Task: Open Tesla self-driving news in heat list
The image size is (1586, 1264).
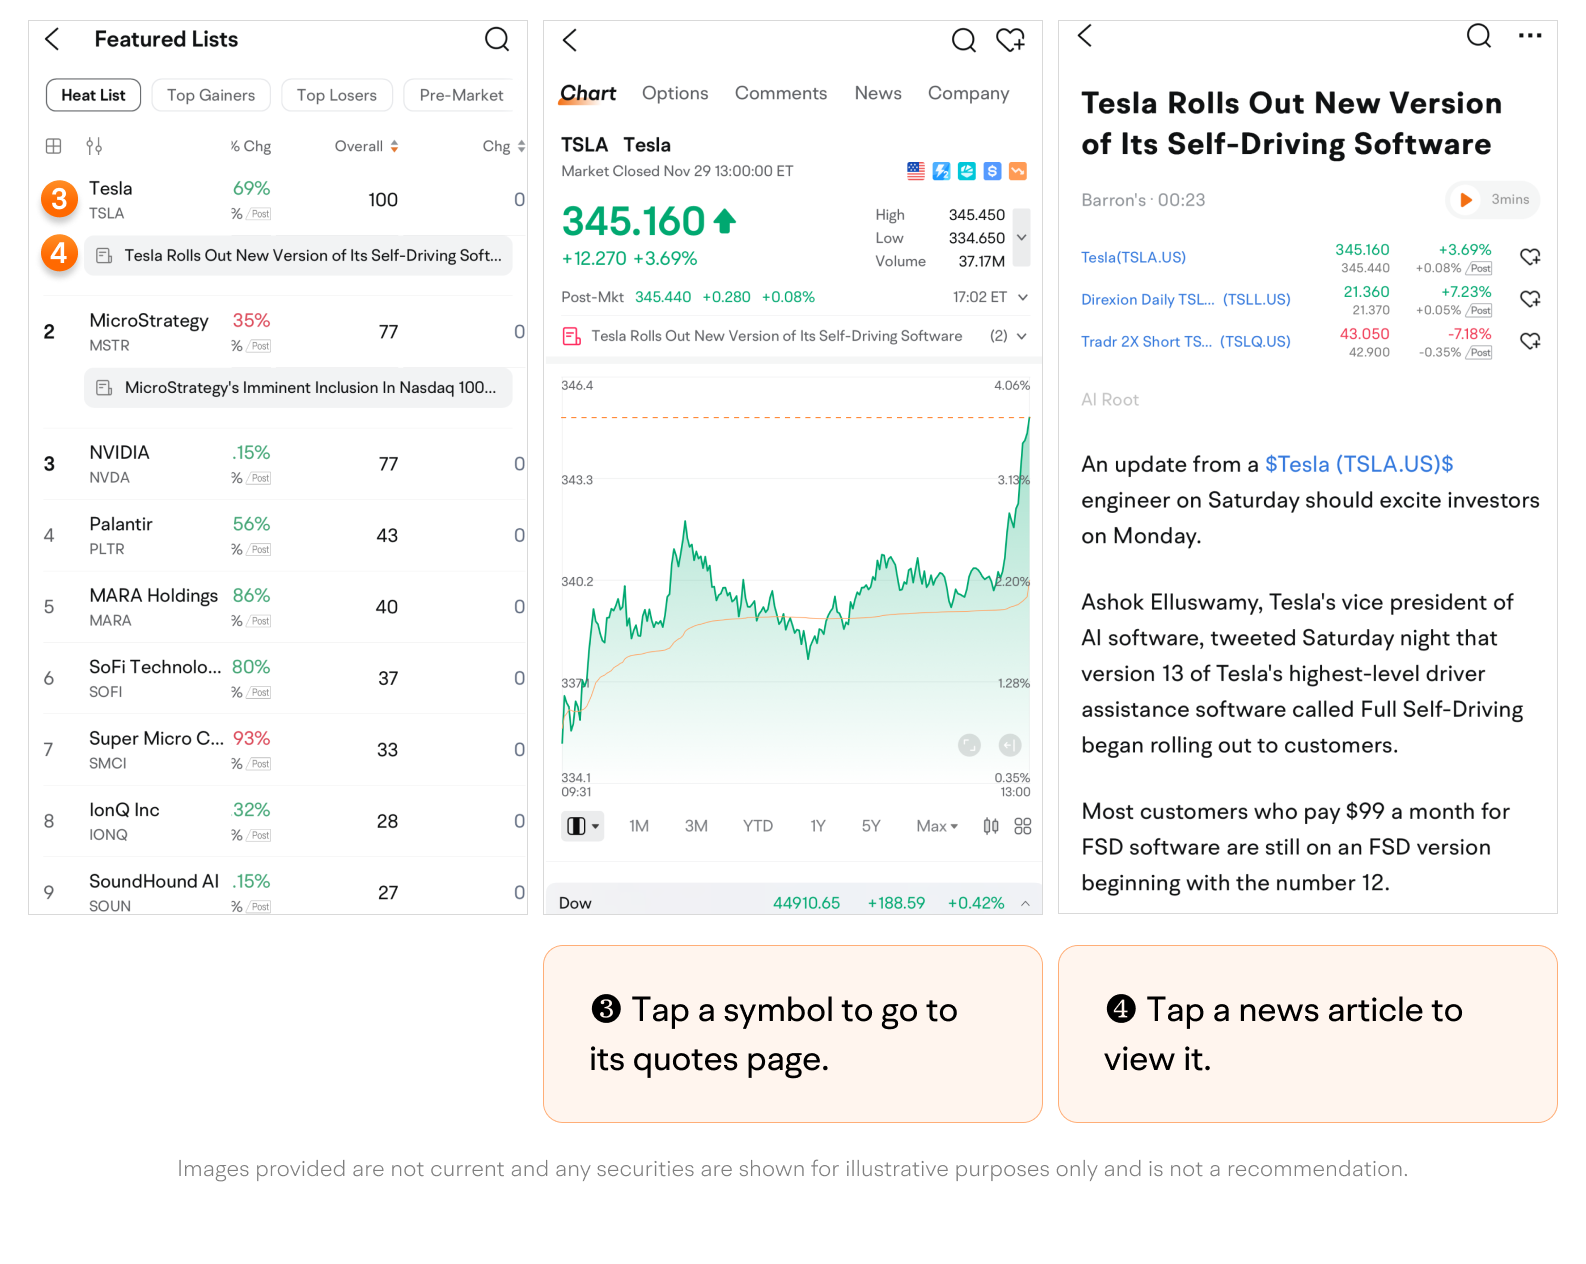Action: pyautogui.click(x=299, y=256)
